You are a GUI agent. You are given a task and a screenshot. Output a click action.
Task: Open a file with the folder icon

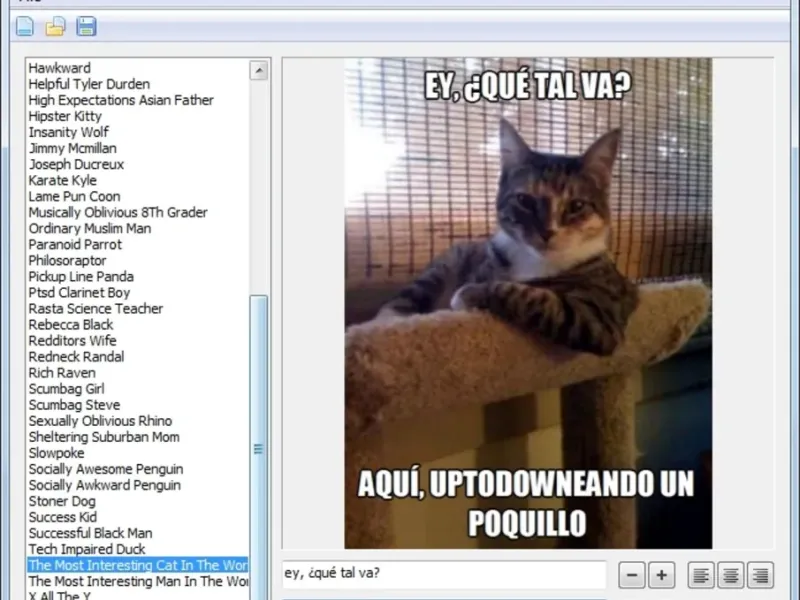pyautogui.click(x=55, y=27)
